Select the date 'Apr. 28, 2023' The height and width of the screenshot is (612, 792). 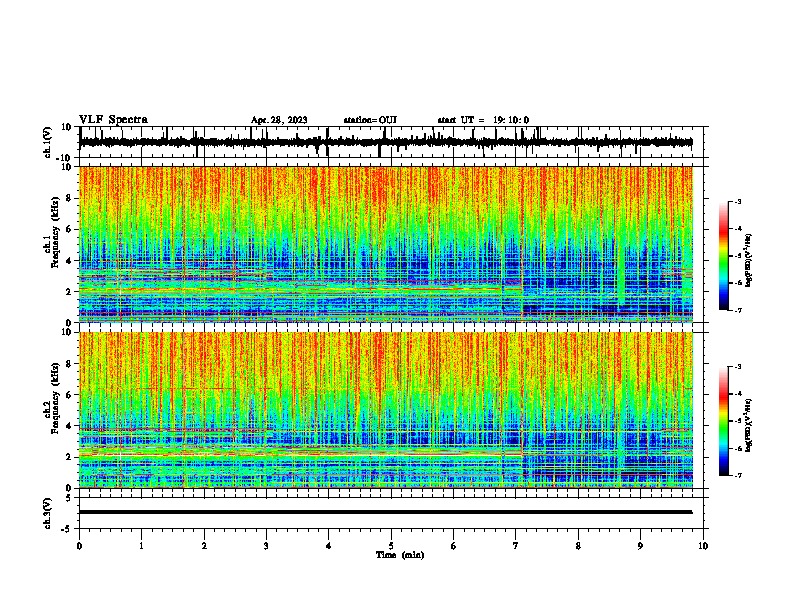(x=279, y=120)
